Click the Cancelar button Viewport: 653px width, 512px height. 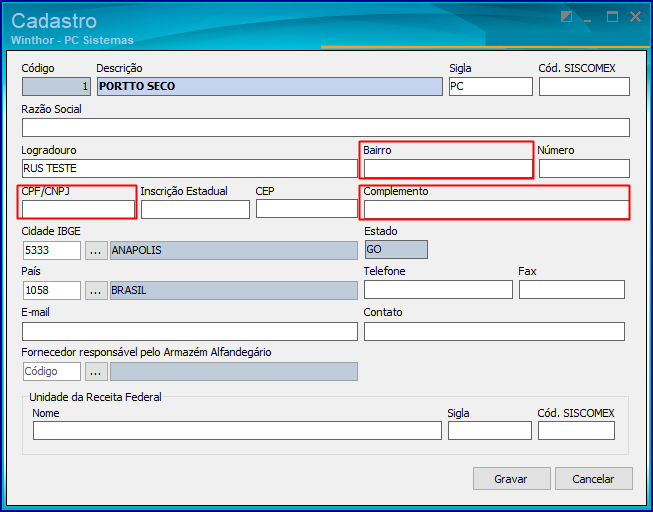point(593,479)
